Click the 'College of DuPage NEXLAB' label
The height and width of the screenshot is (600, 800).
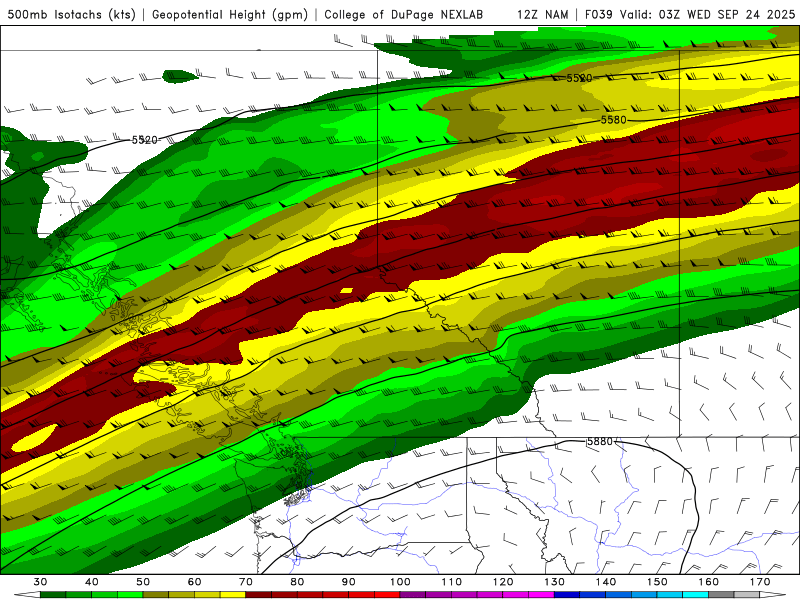404,15
